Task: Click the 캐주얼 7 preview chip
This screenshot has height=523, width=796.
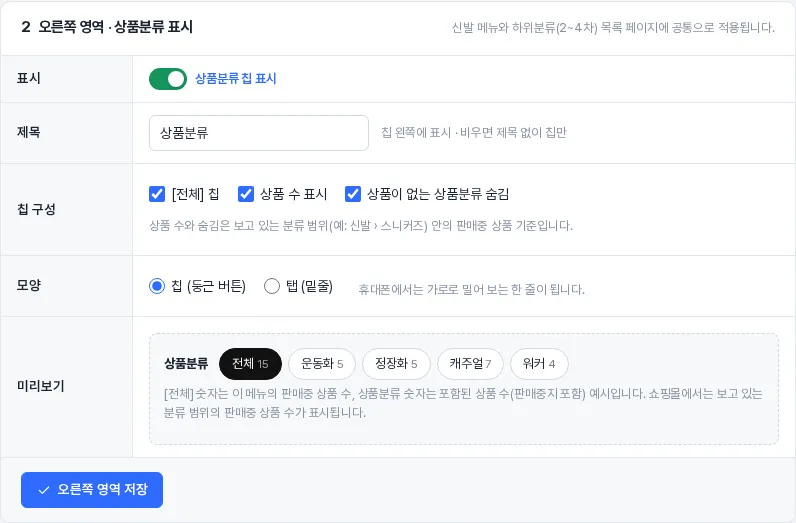Action: click(x=470, y=364)
